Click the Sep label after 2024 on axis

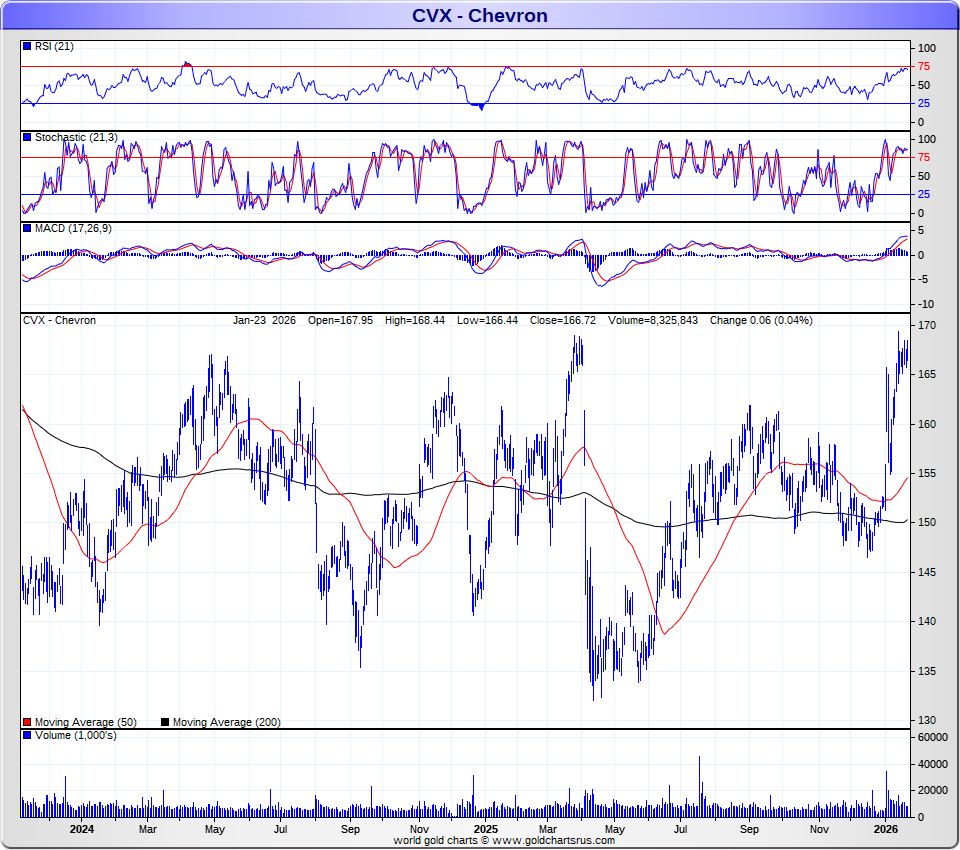pos(350,829)
